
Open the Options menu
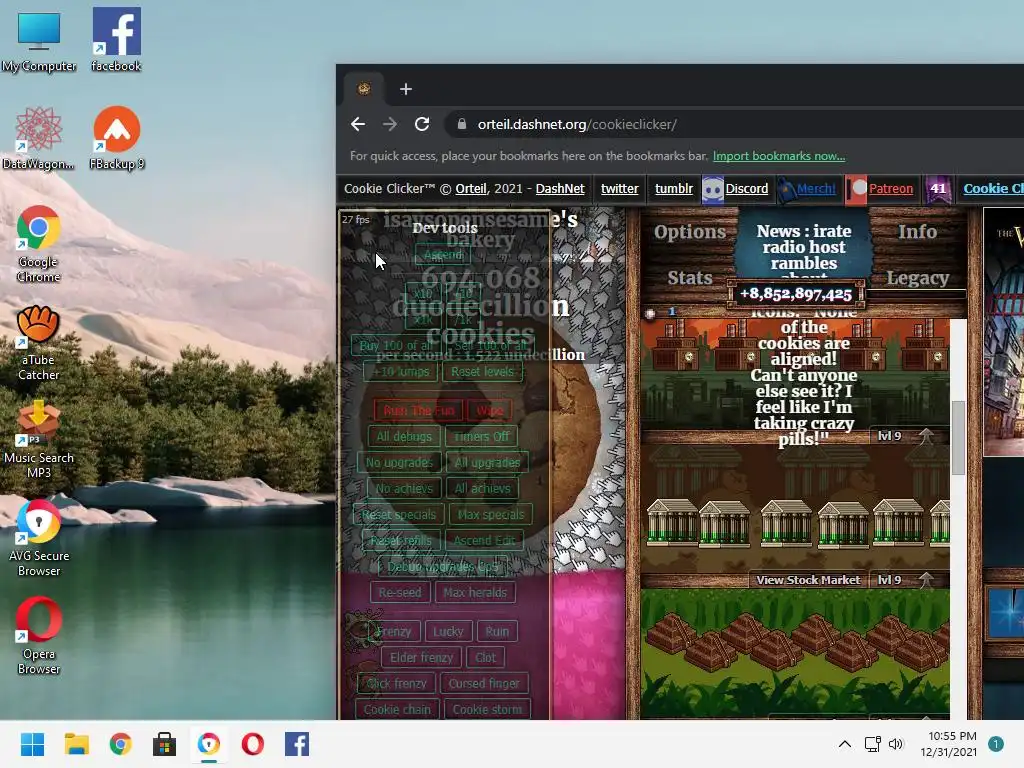(x=690, y=232)
